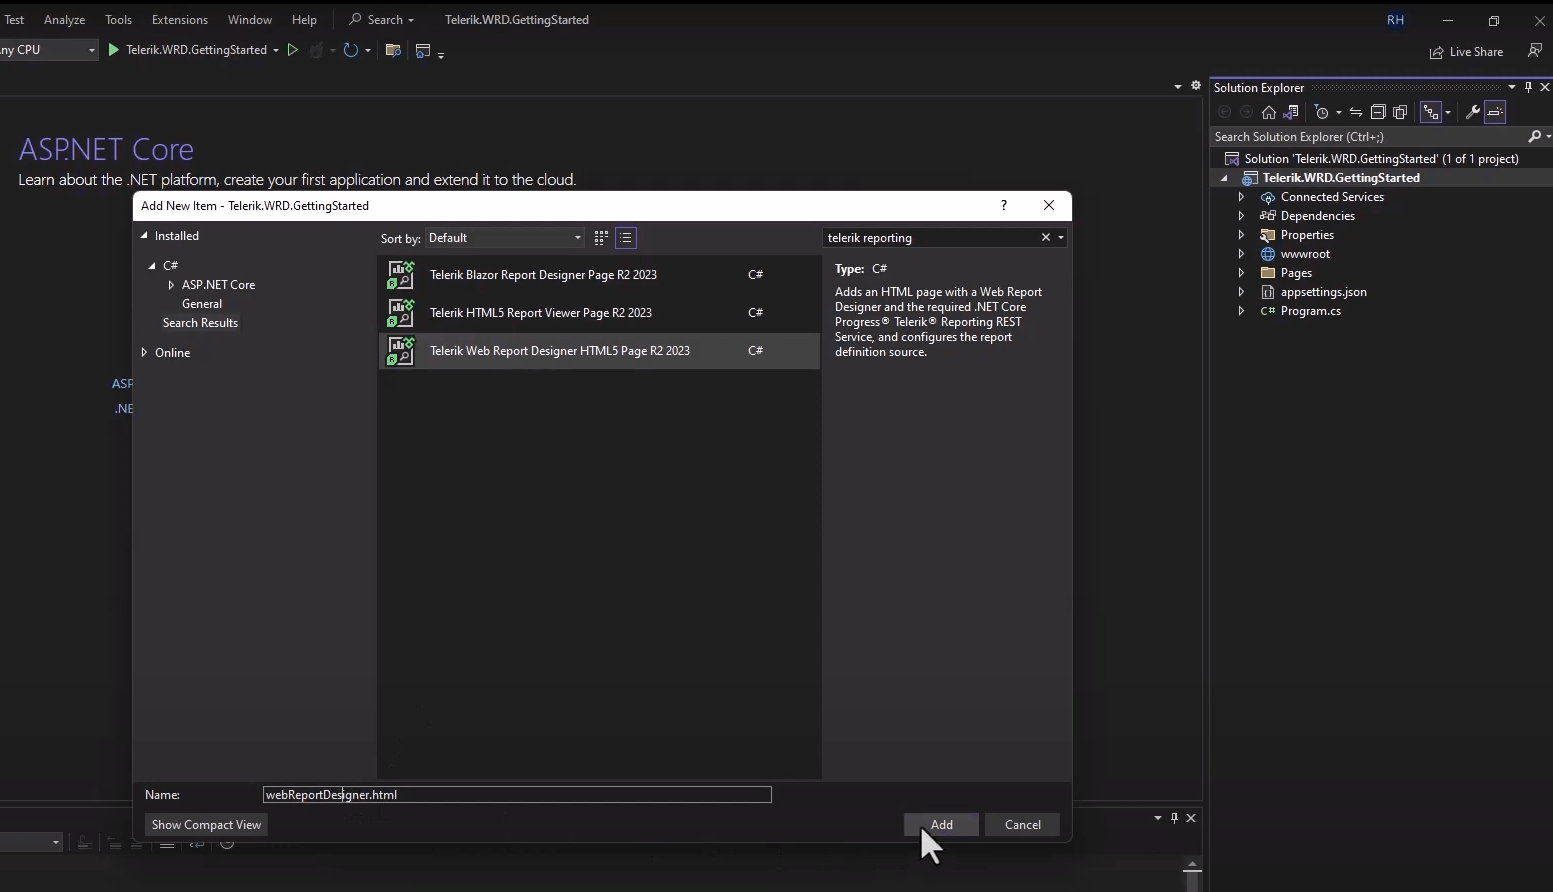Toggle small icons view in the template list
Image resolution: width=1553 pixels, height=892 pixels.
[601, 238]
